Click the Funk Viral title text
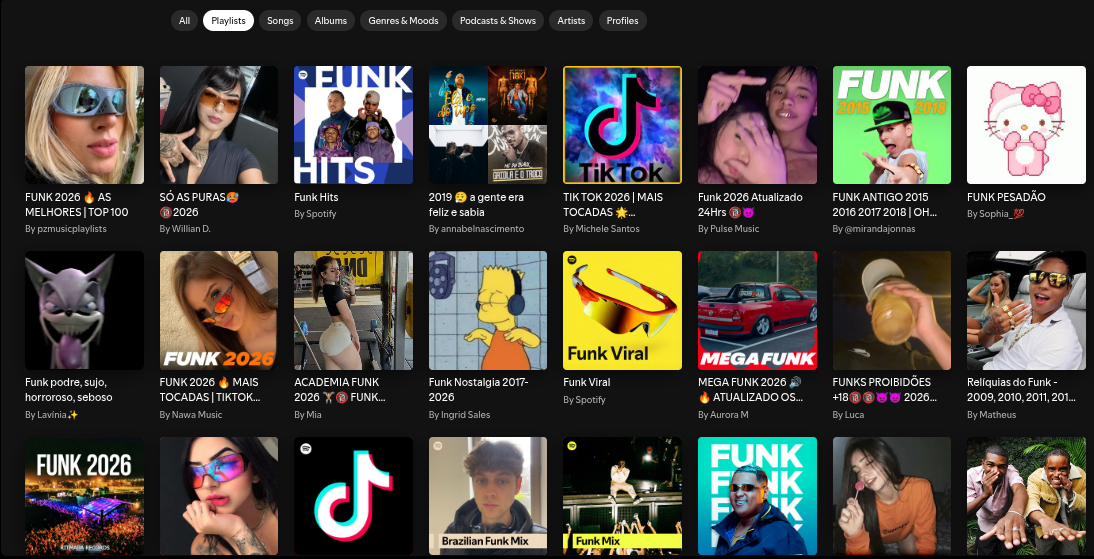The height and width of the screenshot is (559, 1094). point(587,382)
